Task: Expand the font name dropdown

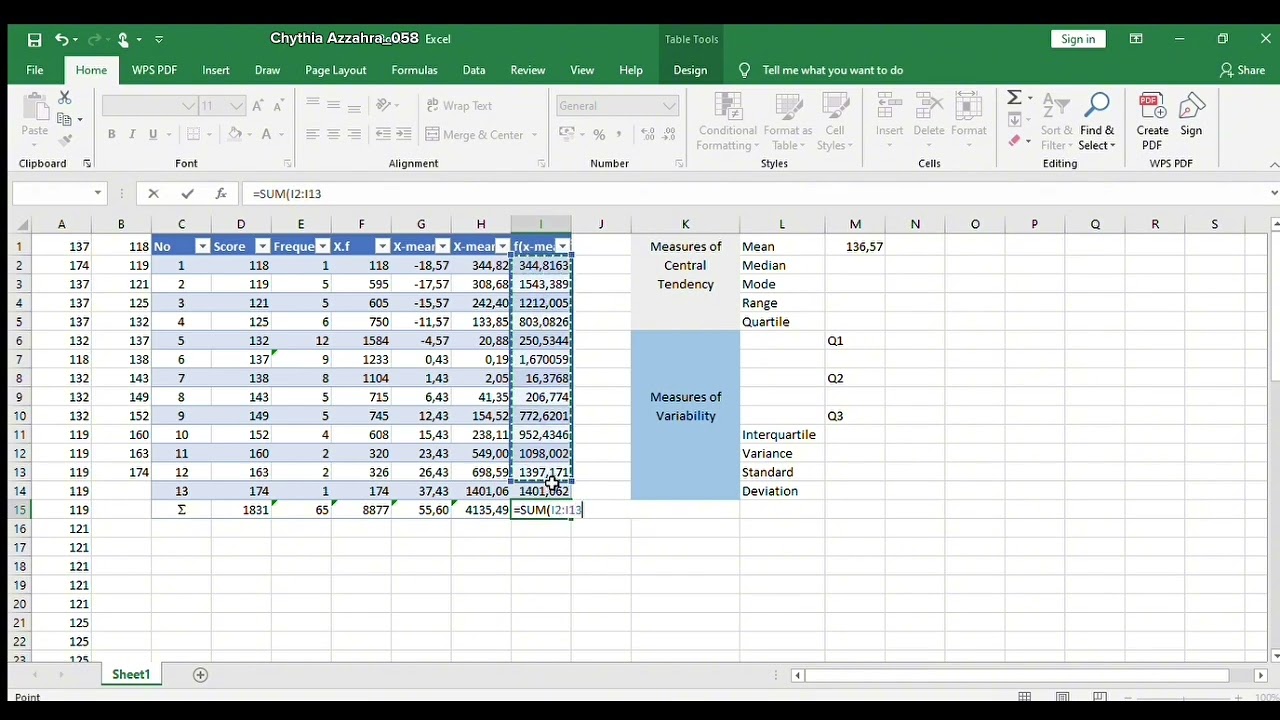Action: coord(188,106)
